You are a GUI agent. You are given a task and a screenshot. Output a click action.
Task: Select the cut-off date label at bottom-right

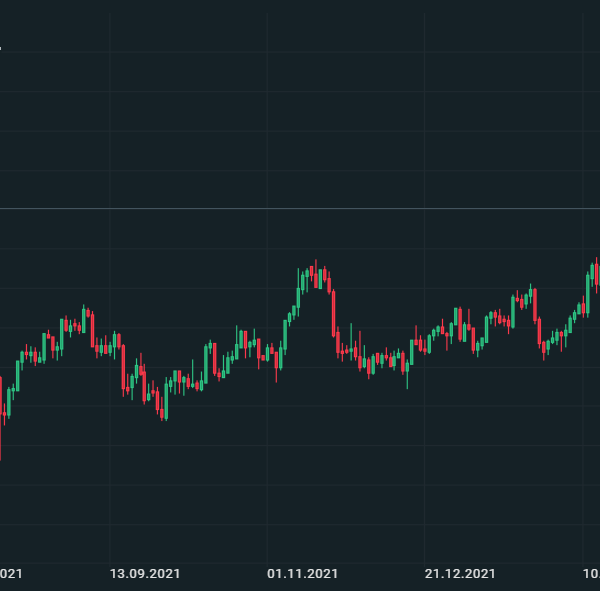[x=591, y=574]
